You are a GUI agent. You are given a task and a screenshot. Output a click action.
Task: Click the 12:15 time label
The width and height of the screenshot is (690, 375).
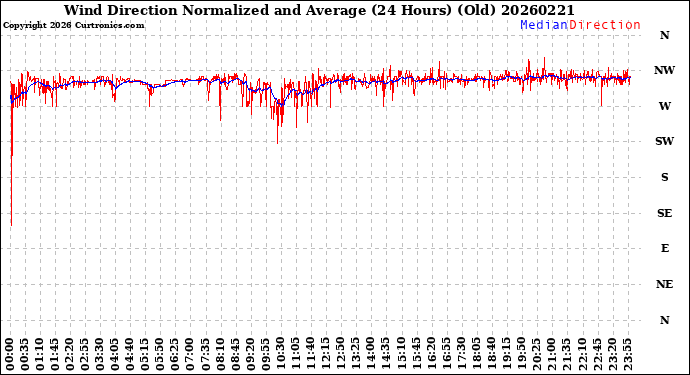pyautogui.click(x=326, y=354)
